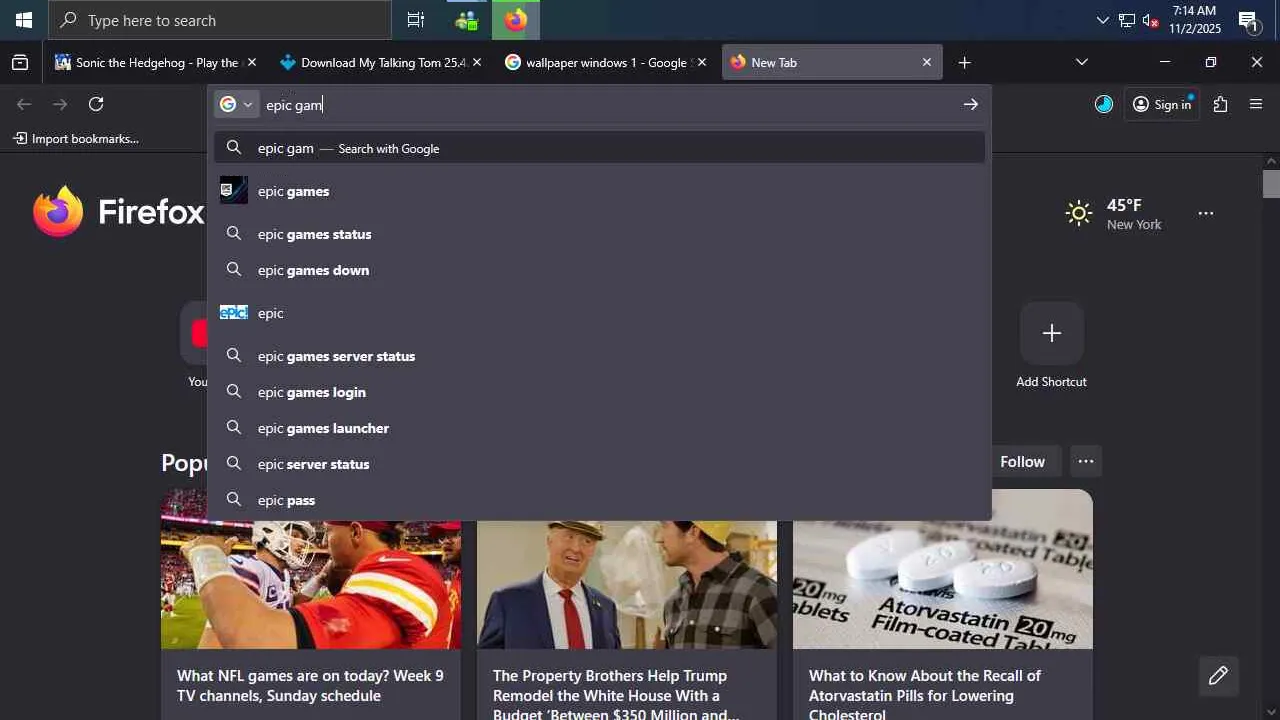Open the Firefox application menu
This screenshot has width=1280, height=720.
tap(1256, 104)
